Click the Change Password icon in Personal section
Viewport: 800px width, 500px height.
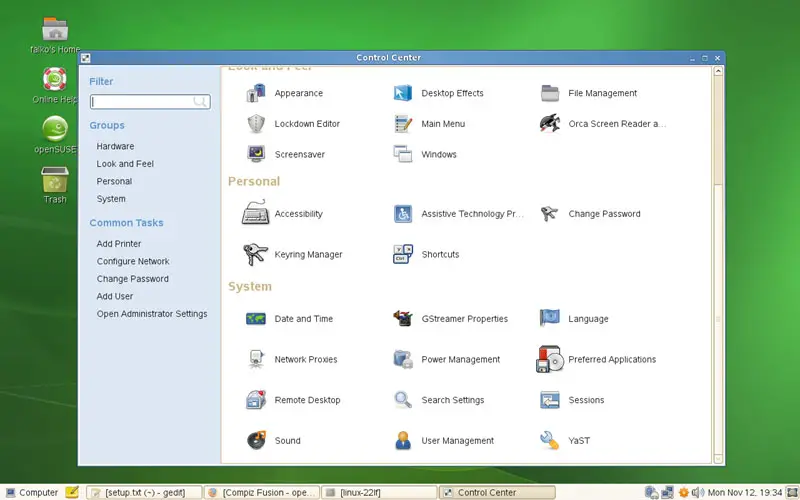(549, 214)
